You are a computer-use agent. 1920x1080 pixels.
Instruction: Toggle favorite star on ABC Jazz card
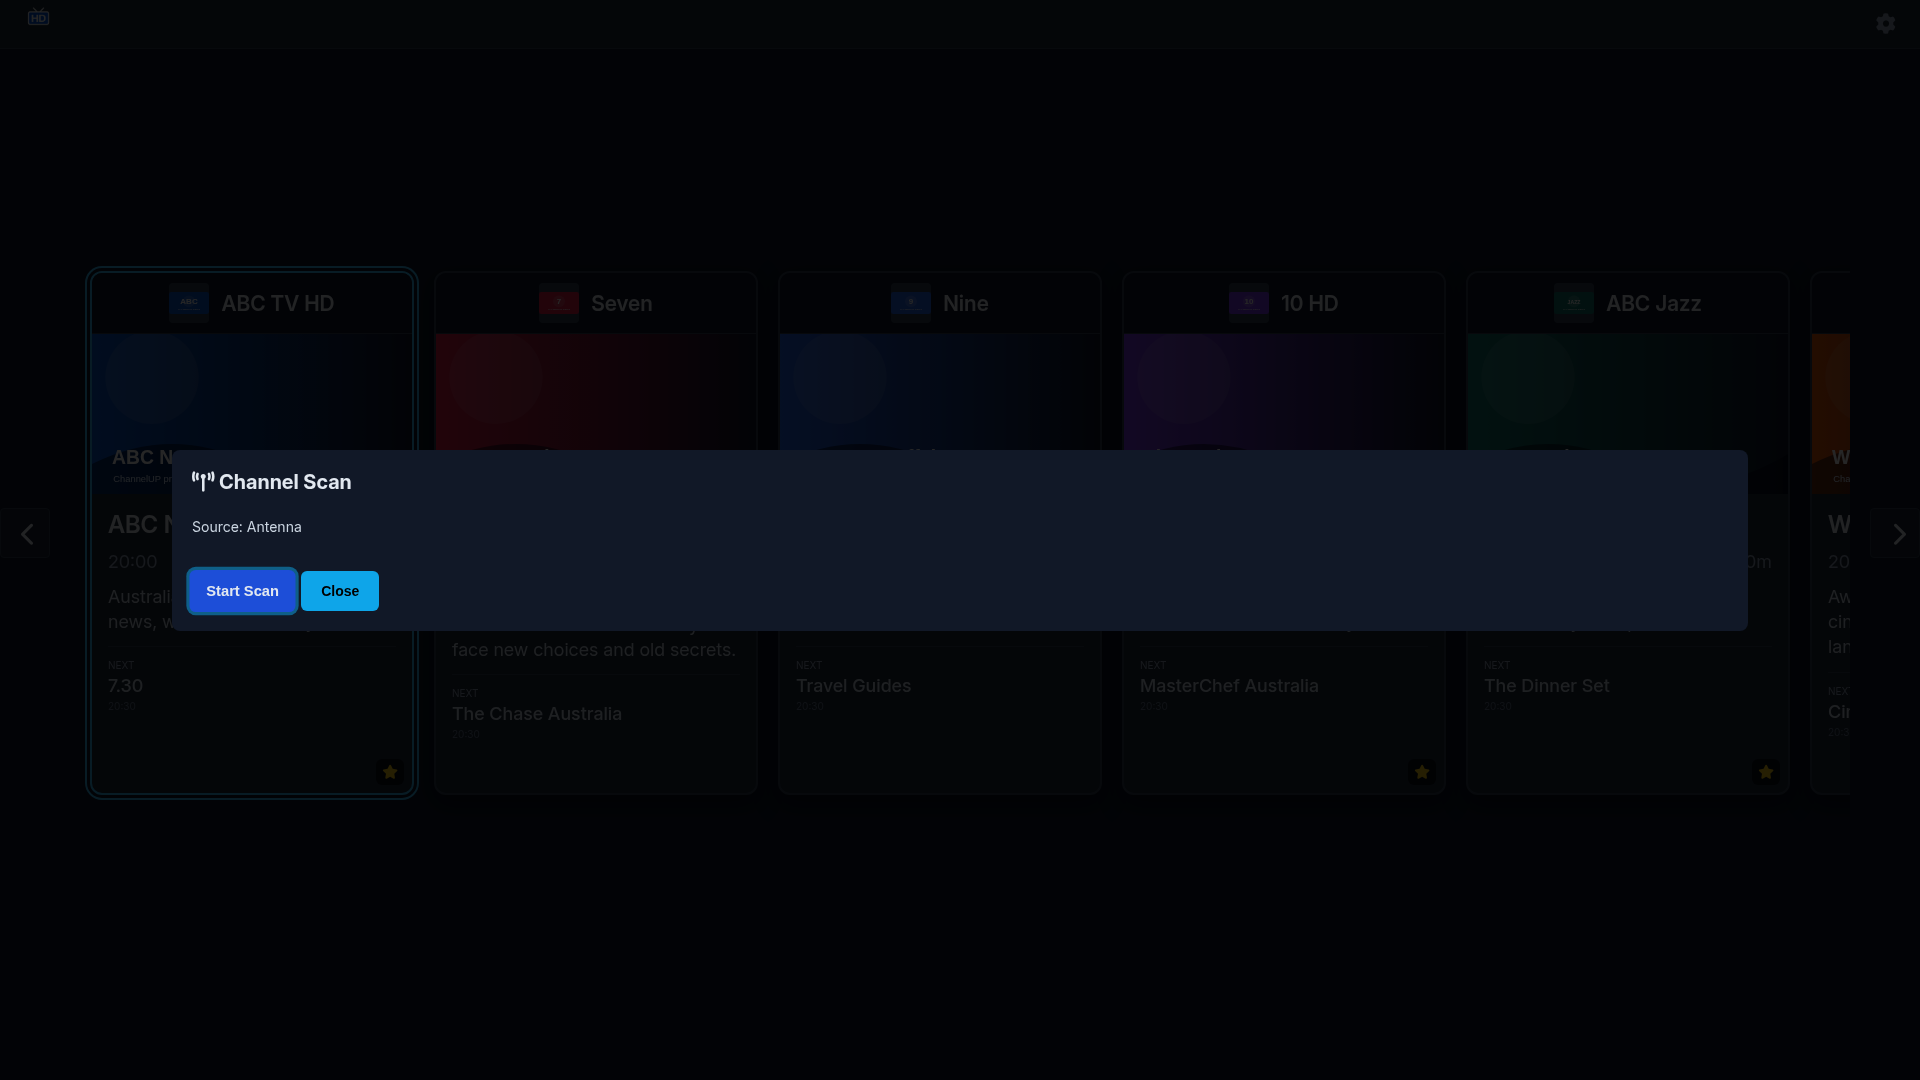point(1766,772)
